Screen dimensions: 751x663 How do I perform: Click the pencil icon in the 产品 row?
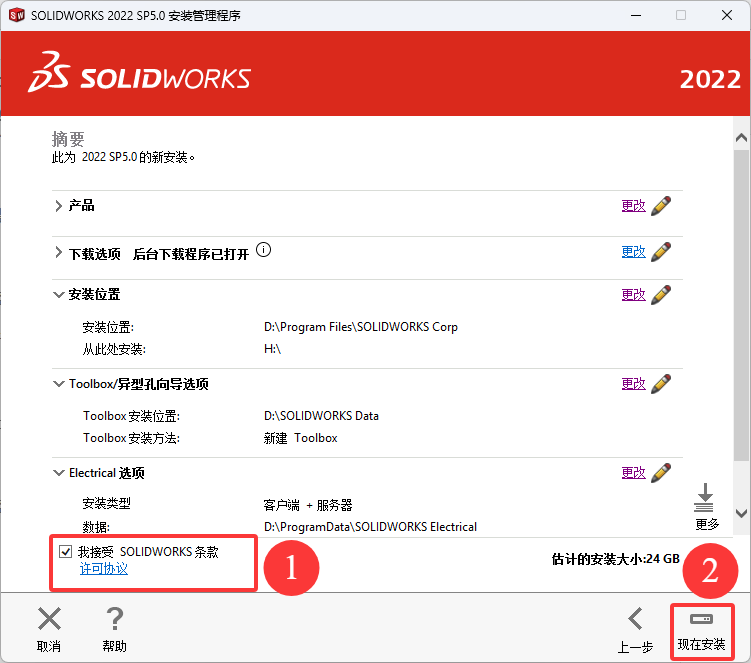(661, 206)
